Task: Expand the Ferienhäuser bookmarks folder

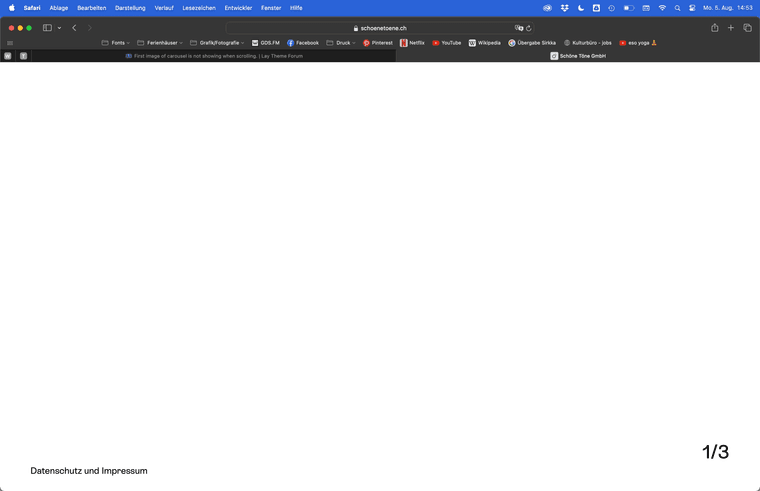Action: tap(160, 43)
